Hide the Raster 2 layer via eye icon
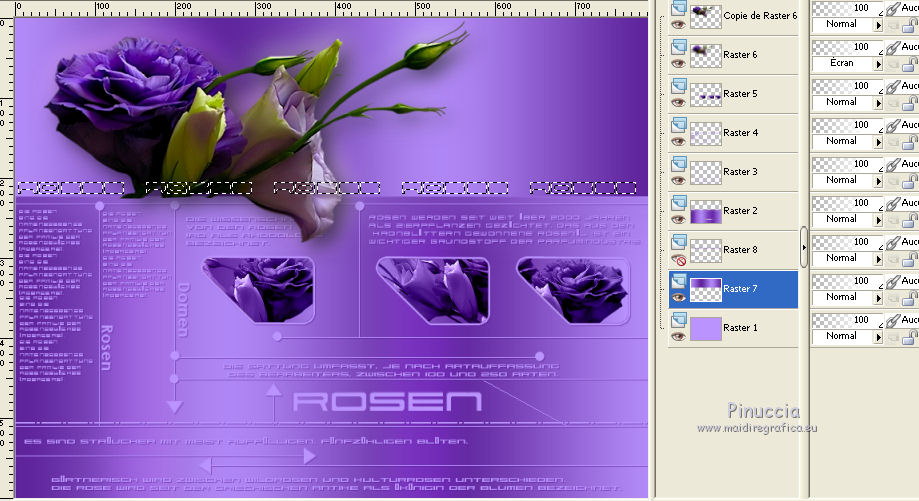The height and width of the screenshot is (501, 919). pyautogui.click(x=679, y=219)
